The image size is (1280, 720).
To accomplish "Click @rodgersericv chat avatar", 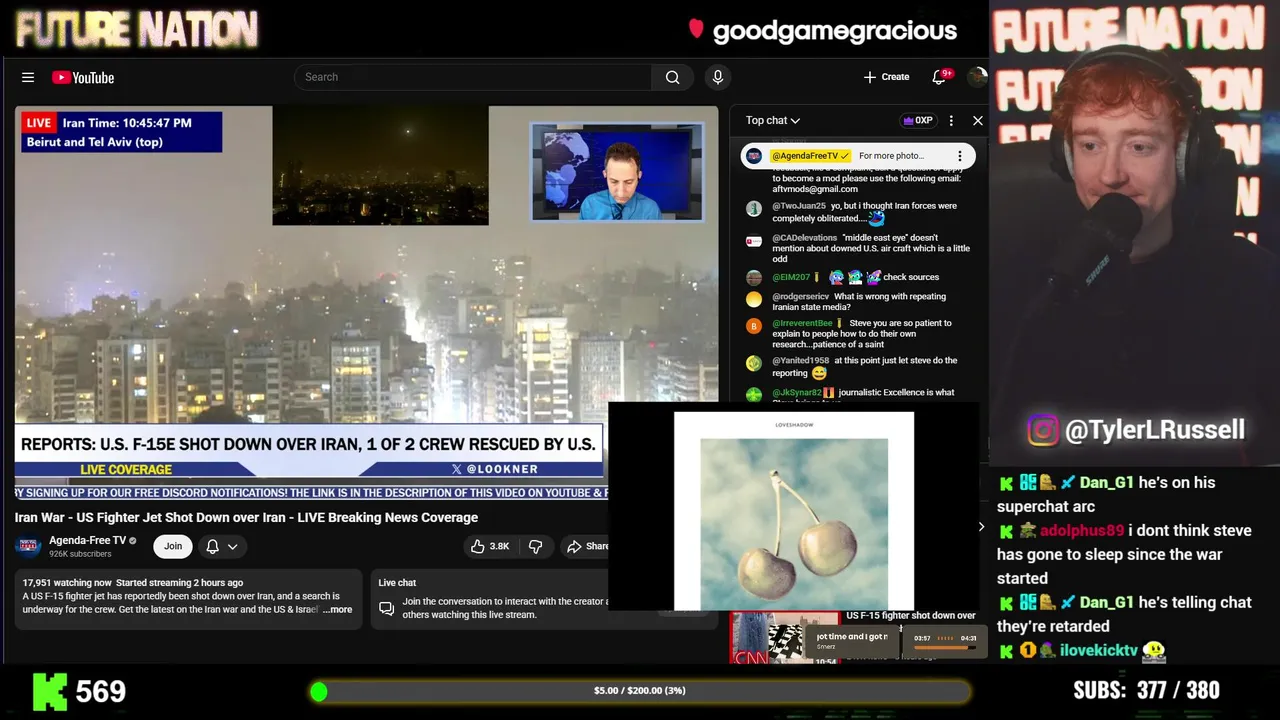I will 754,298.
